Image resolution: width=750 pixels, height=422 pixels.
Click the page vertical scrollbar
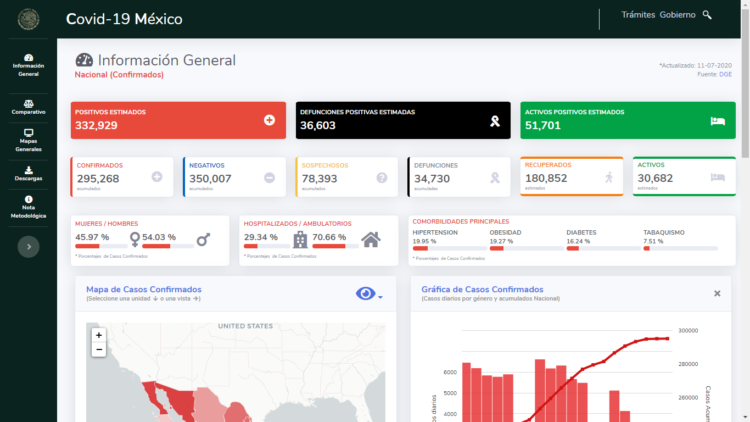745,211
